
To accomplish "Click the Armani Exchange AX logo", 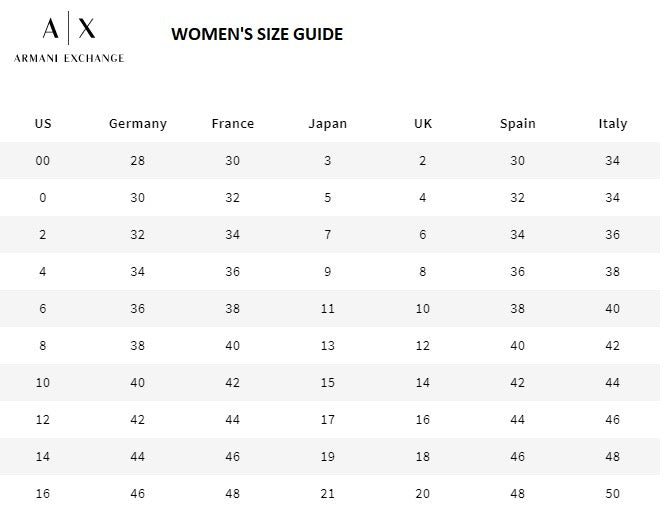I will click(x=69, y=30).
